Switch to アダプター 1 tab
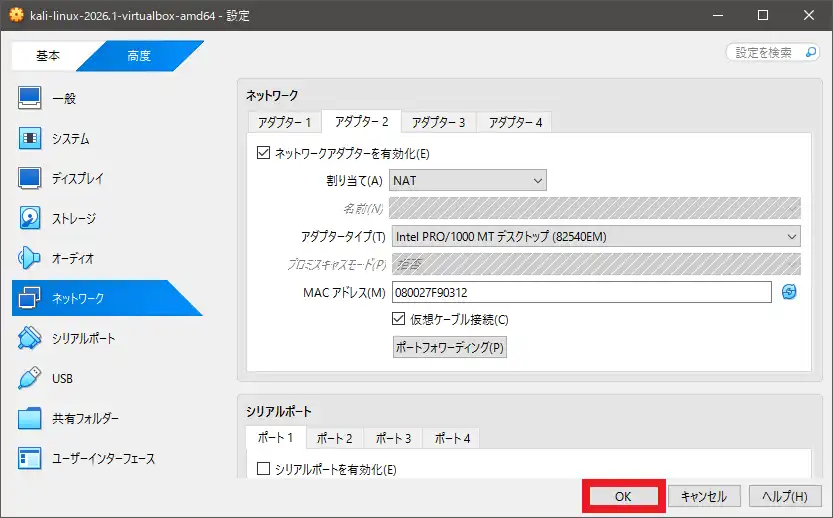This screenshot has height=518, width=833. 284,123
